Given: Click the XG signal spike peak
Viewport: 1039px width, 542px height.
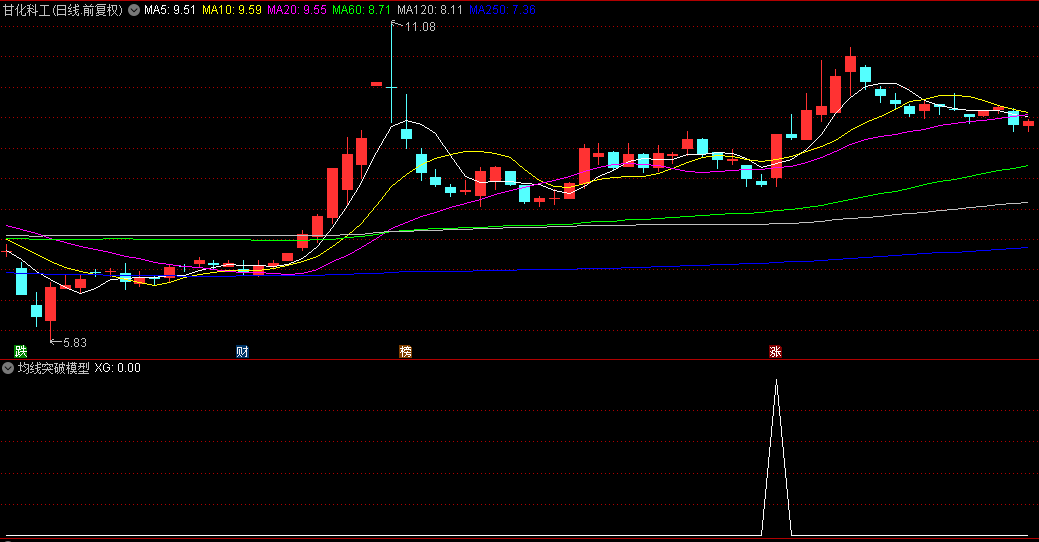Looking at the screenshot, I should click(777, 381).
